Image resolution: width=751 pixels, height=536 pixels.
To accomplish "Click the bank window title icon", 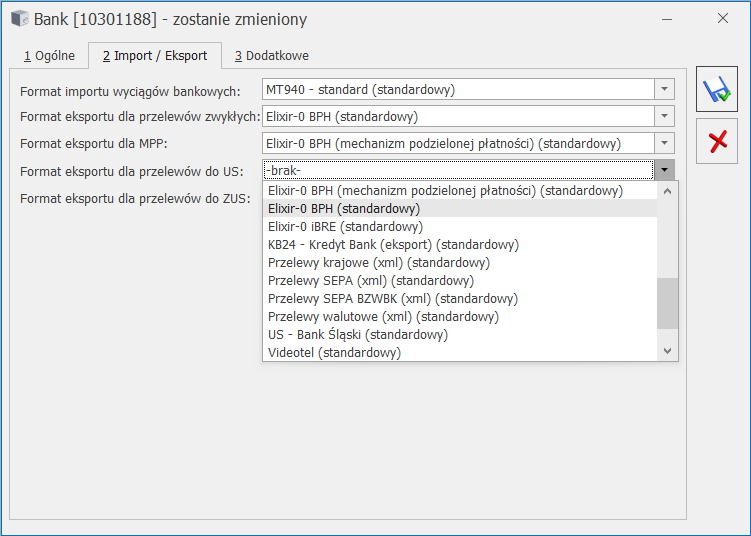I will 20,19.
